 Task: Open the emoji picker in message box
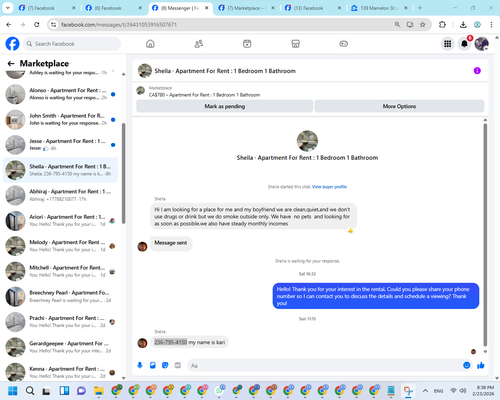click(467, 365)
